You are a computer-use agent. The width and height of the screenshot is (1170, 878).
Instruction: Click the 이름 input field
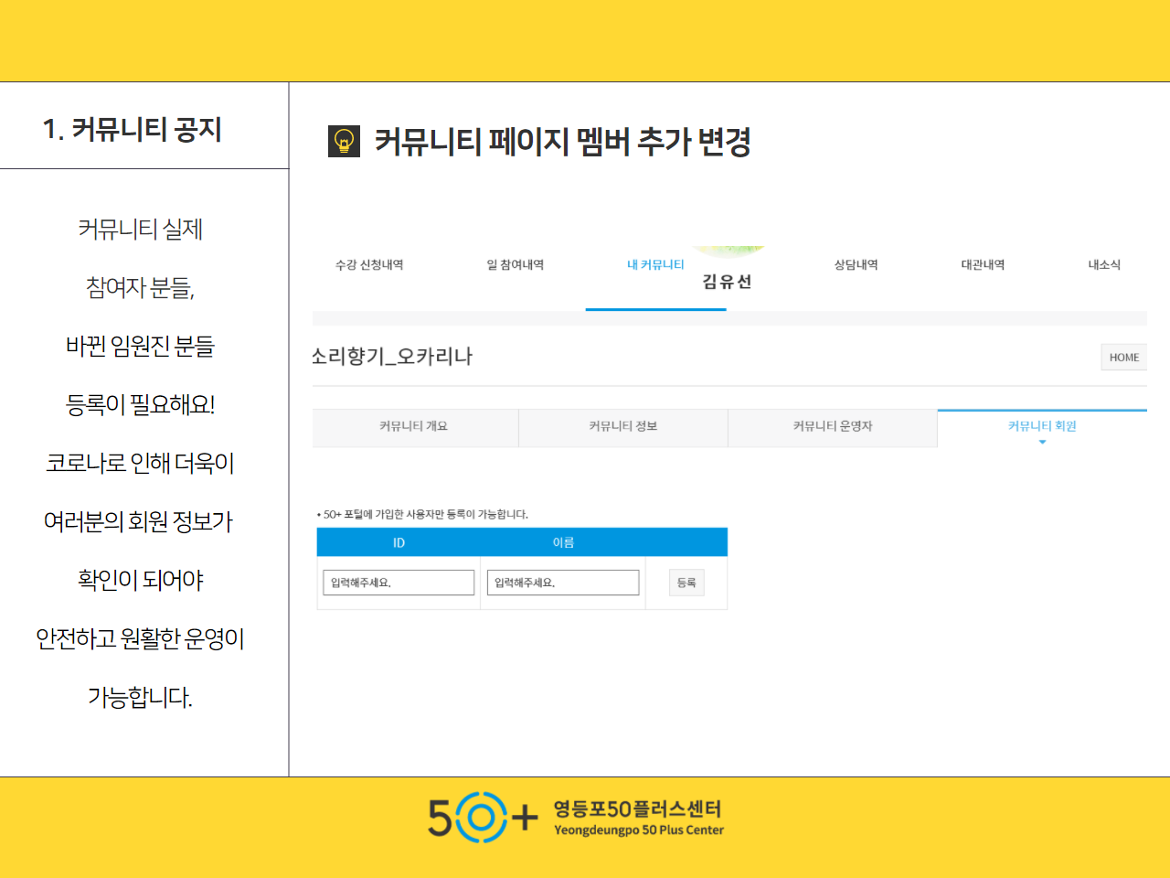tap(563, 583)
